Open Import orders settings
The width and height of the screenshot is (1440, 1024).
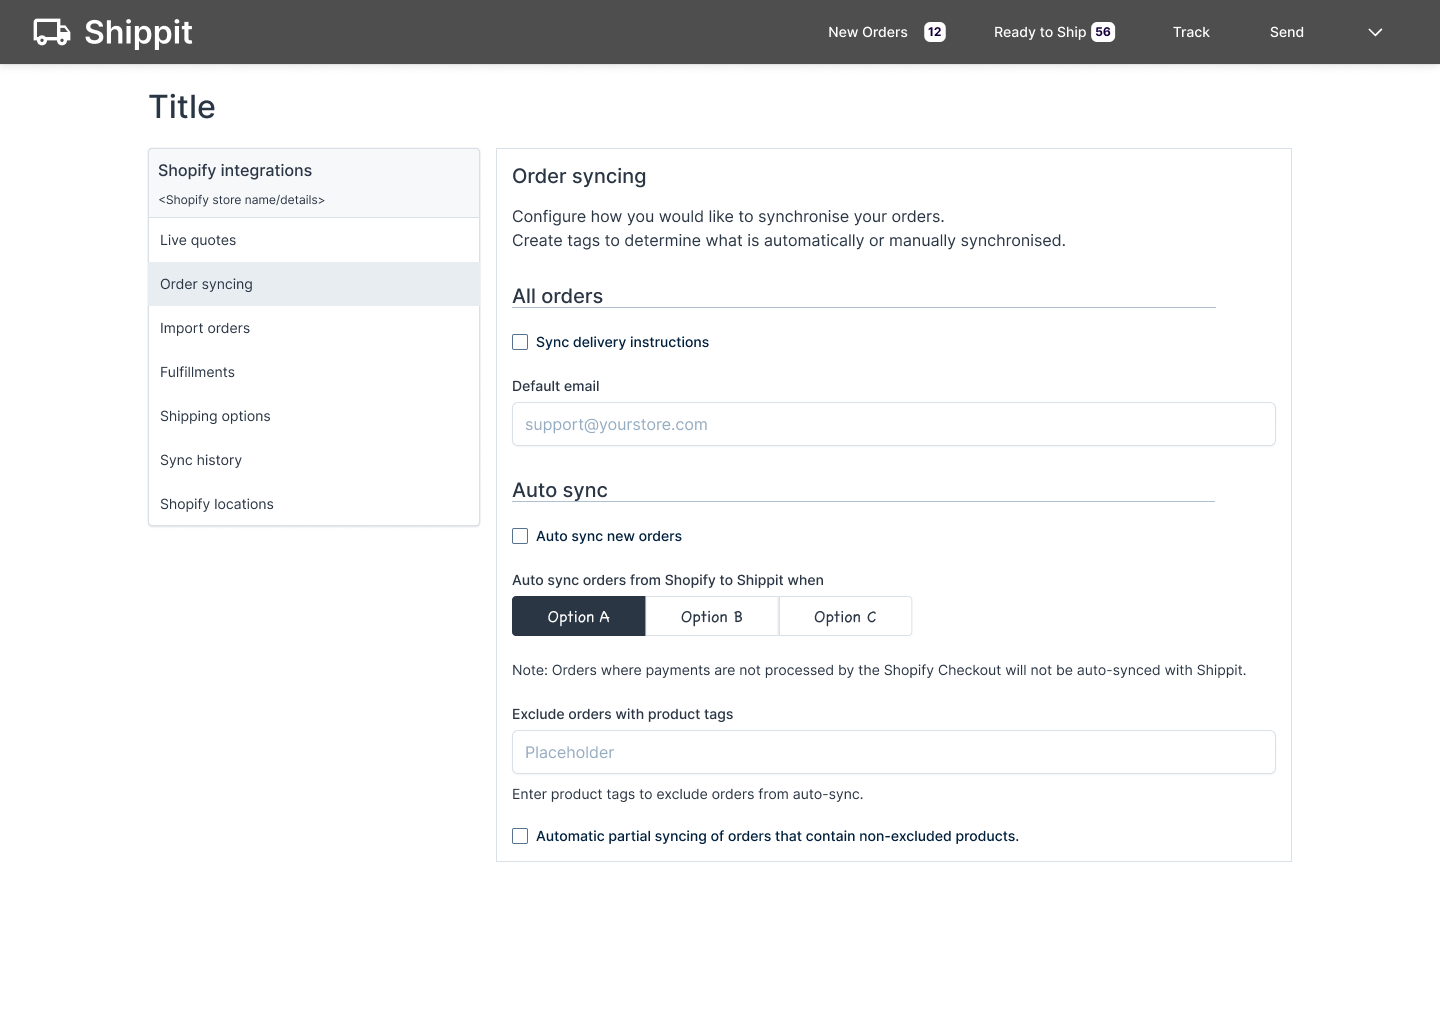314,328
